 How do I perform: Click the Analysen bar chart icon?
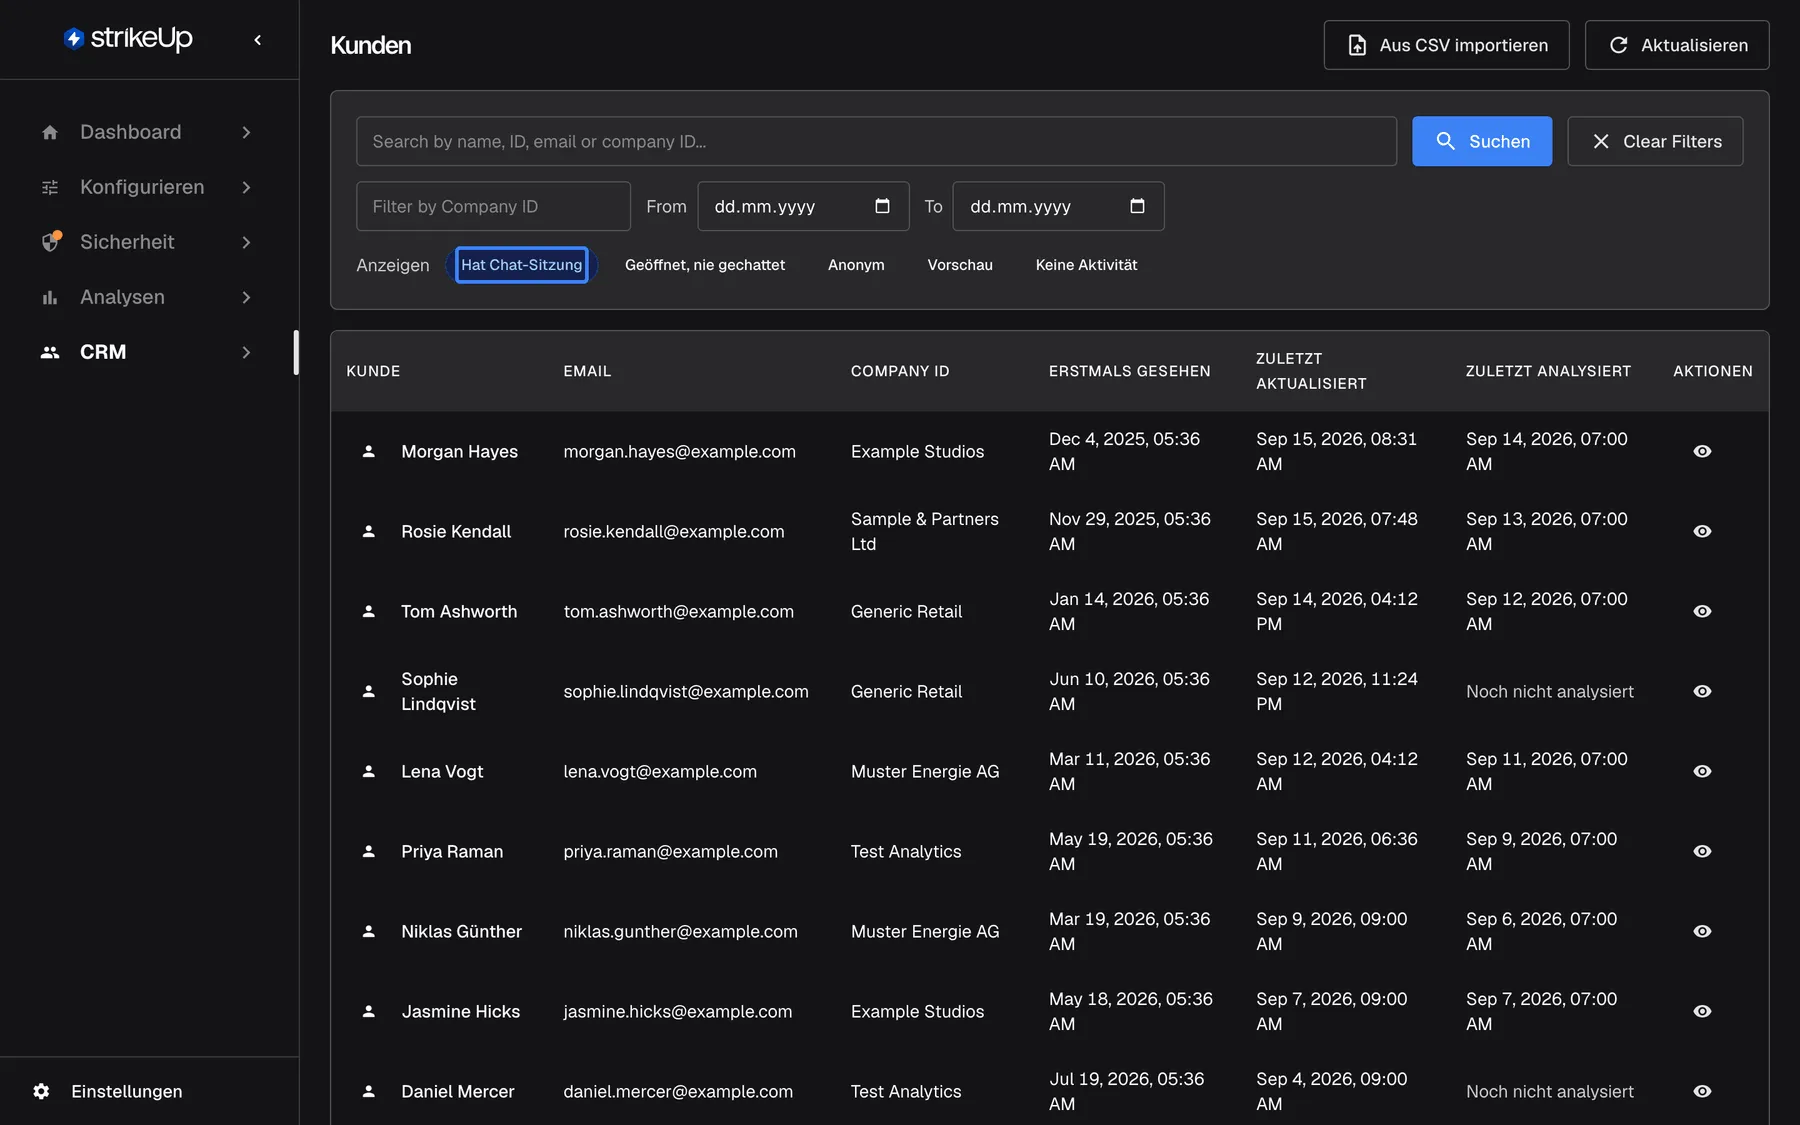pos(50,297)
